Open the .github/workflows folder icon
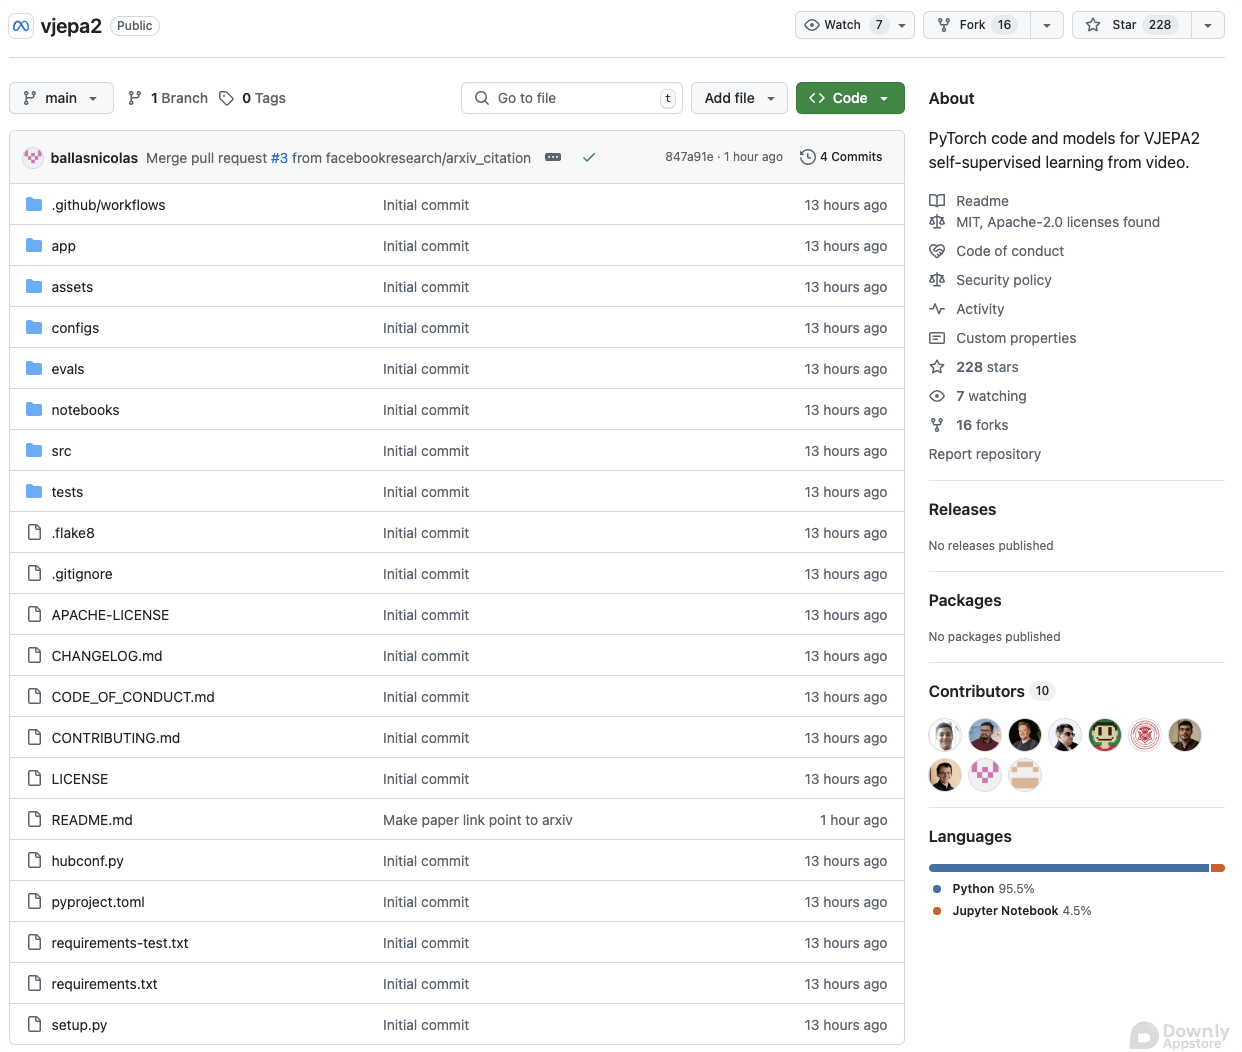 click(34, 204)
